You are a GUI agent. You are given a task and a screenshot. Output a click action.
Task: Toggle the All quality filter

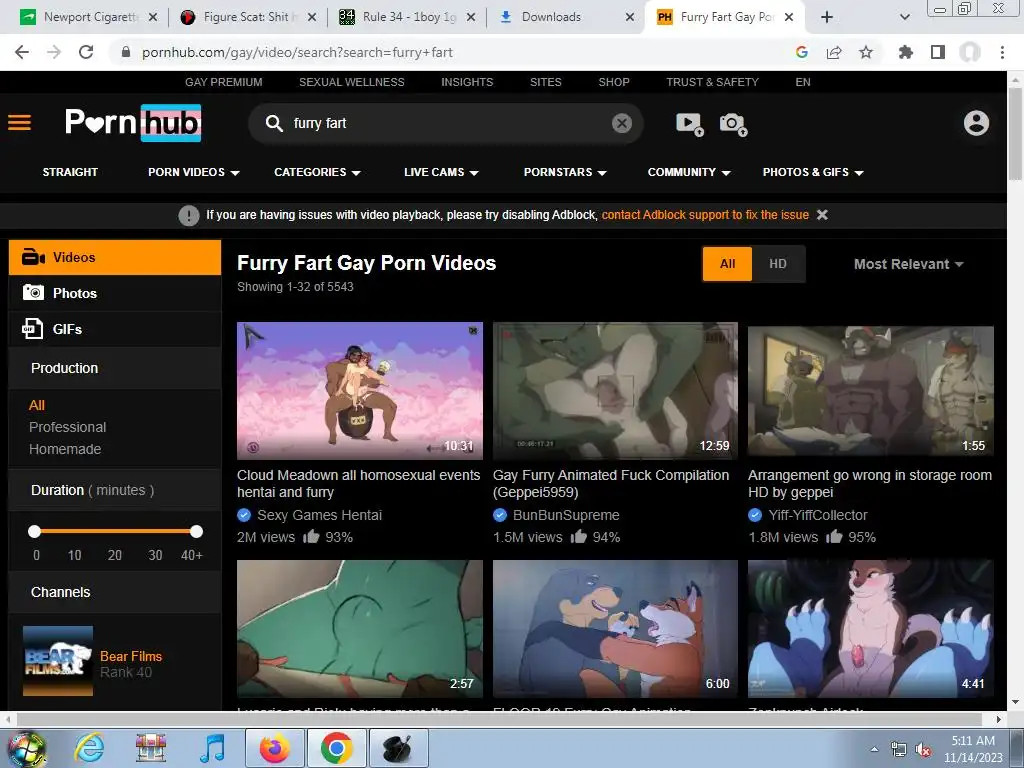point(728,264)
